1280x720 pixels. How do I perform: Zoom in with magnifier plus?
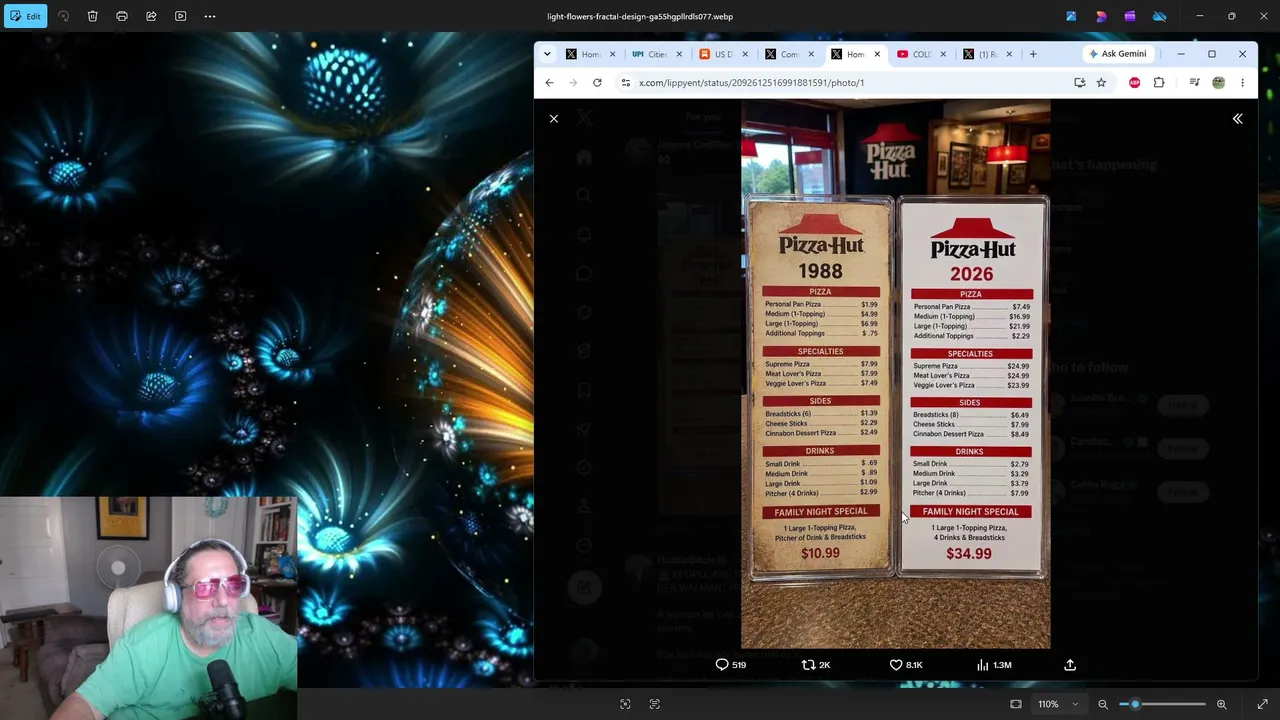tap(1221, 704)
